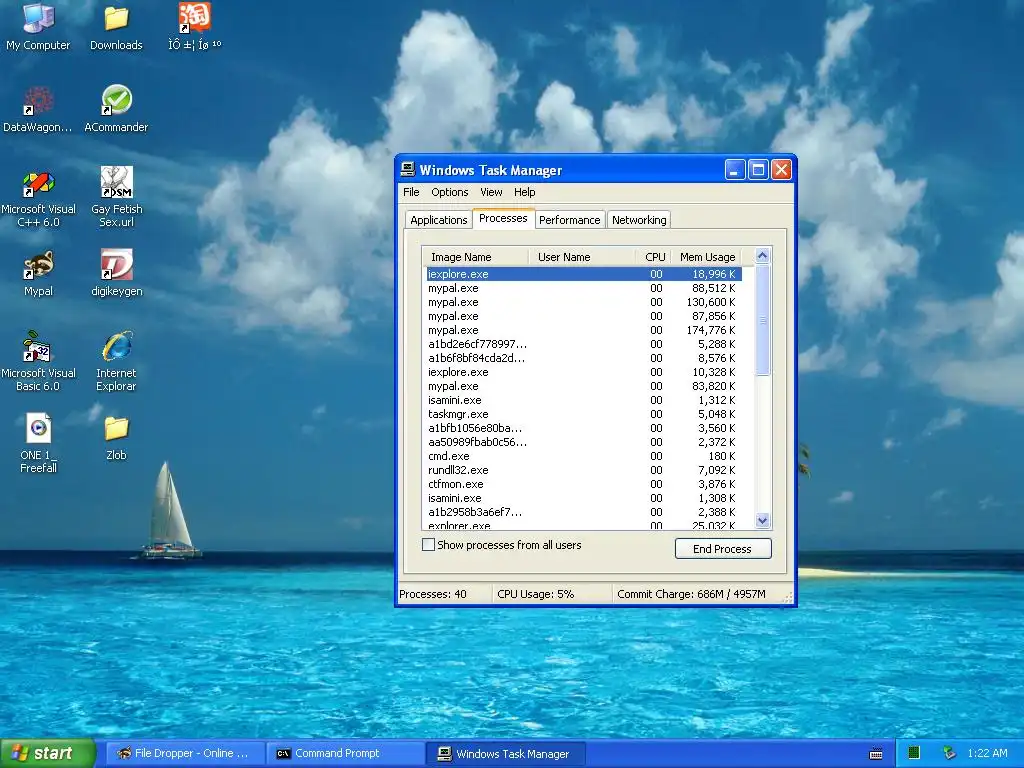The width and height of the screenshot is (1024, 768).
Task: Open the Help menu
Action: 524,192
